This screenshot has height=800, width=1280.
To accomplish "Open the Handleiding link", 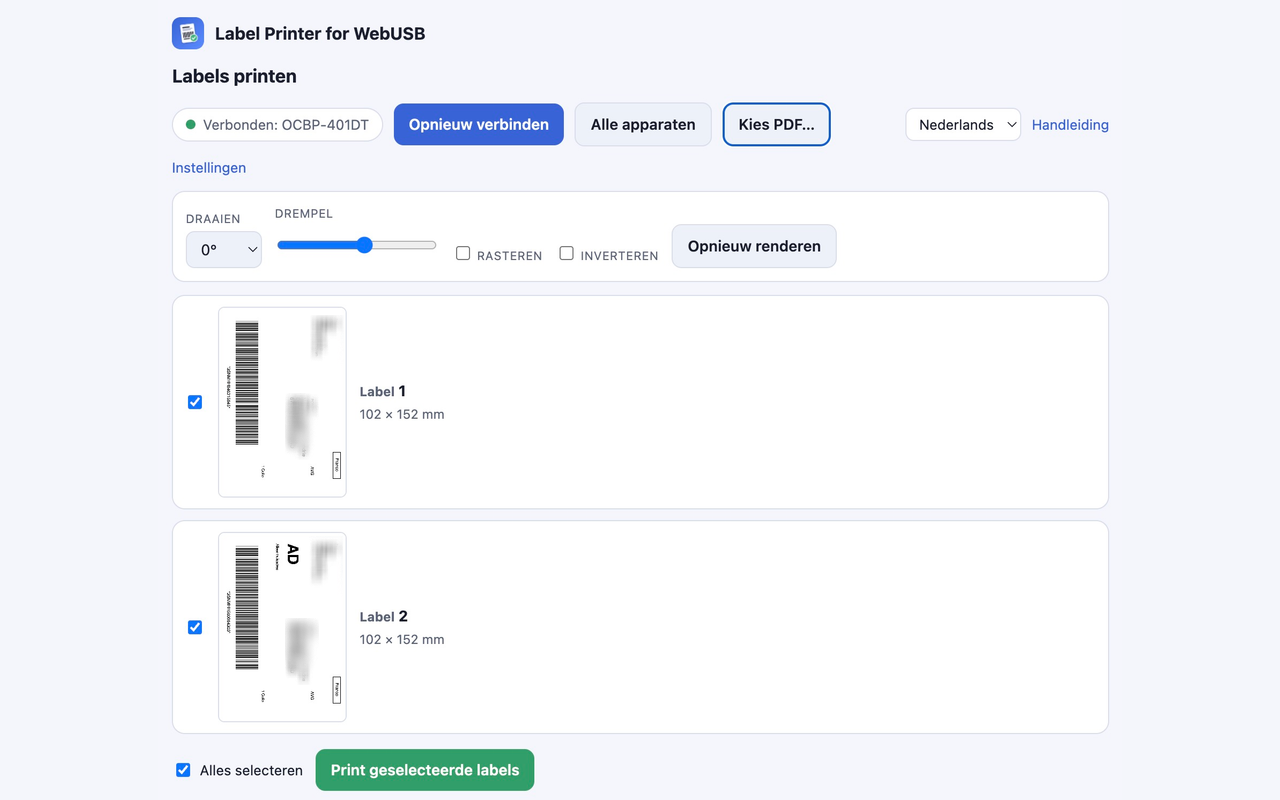I will point(1070,125).
